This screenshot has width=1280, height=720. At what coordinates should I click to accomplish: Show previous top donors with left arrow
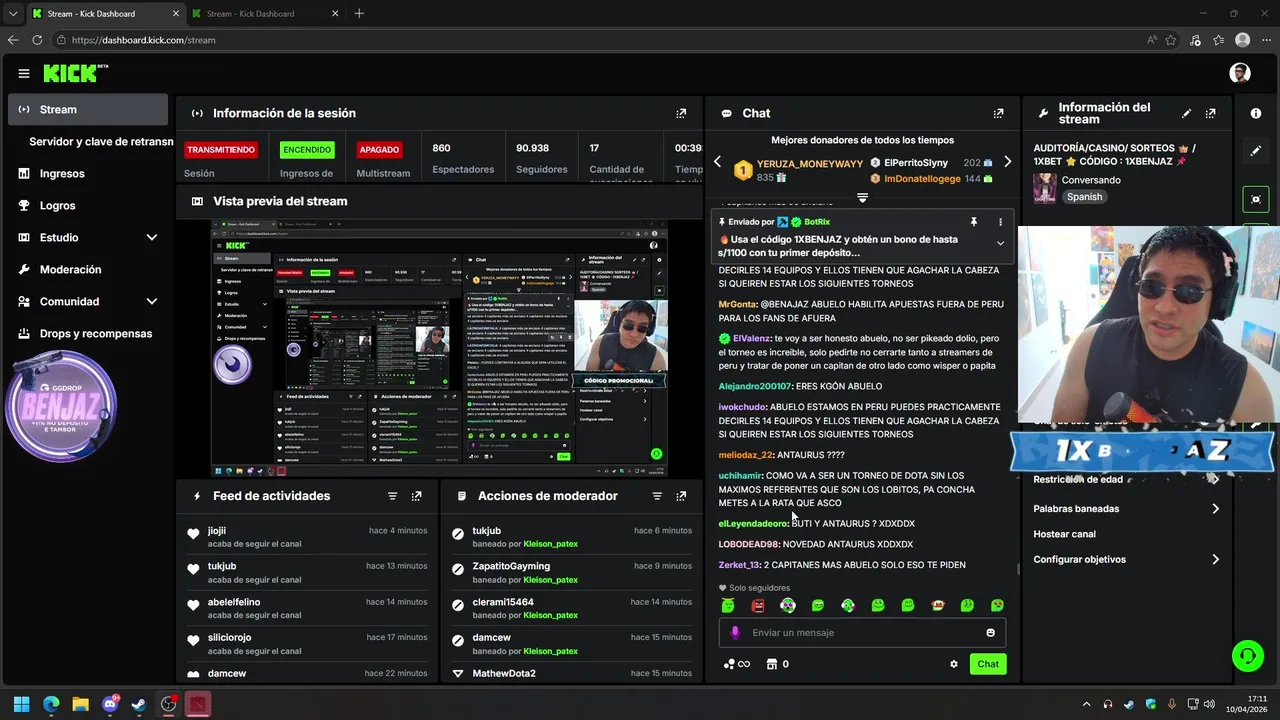[717, 162]
